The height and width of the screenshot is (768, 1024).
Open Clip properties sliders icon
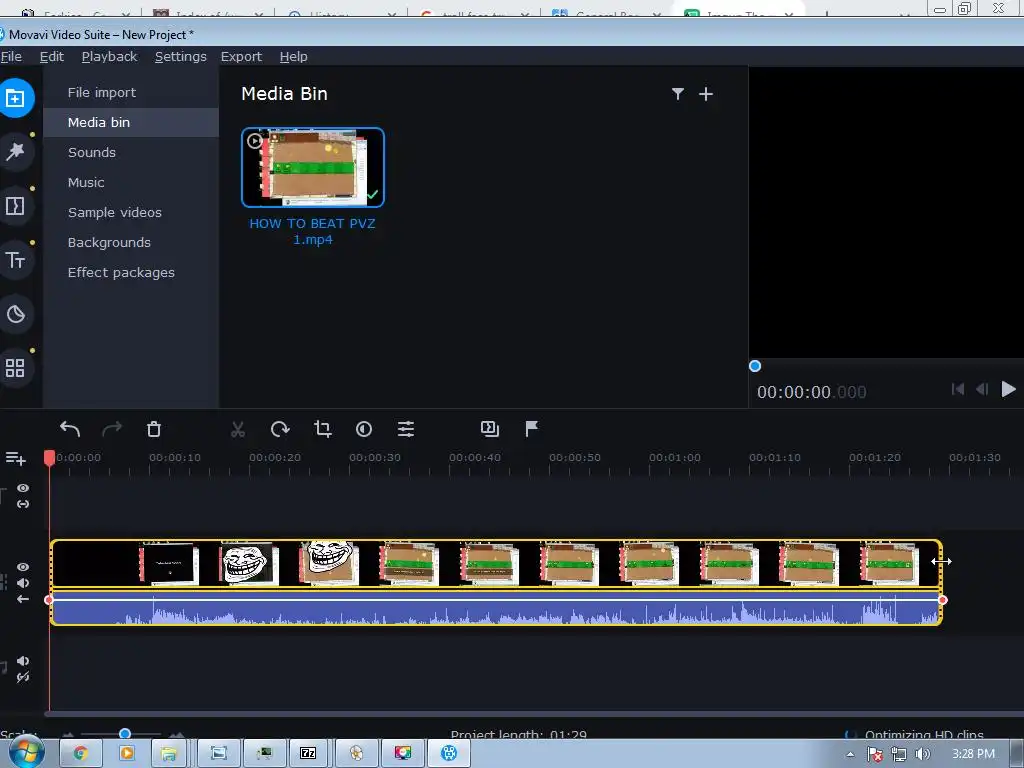406,429
